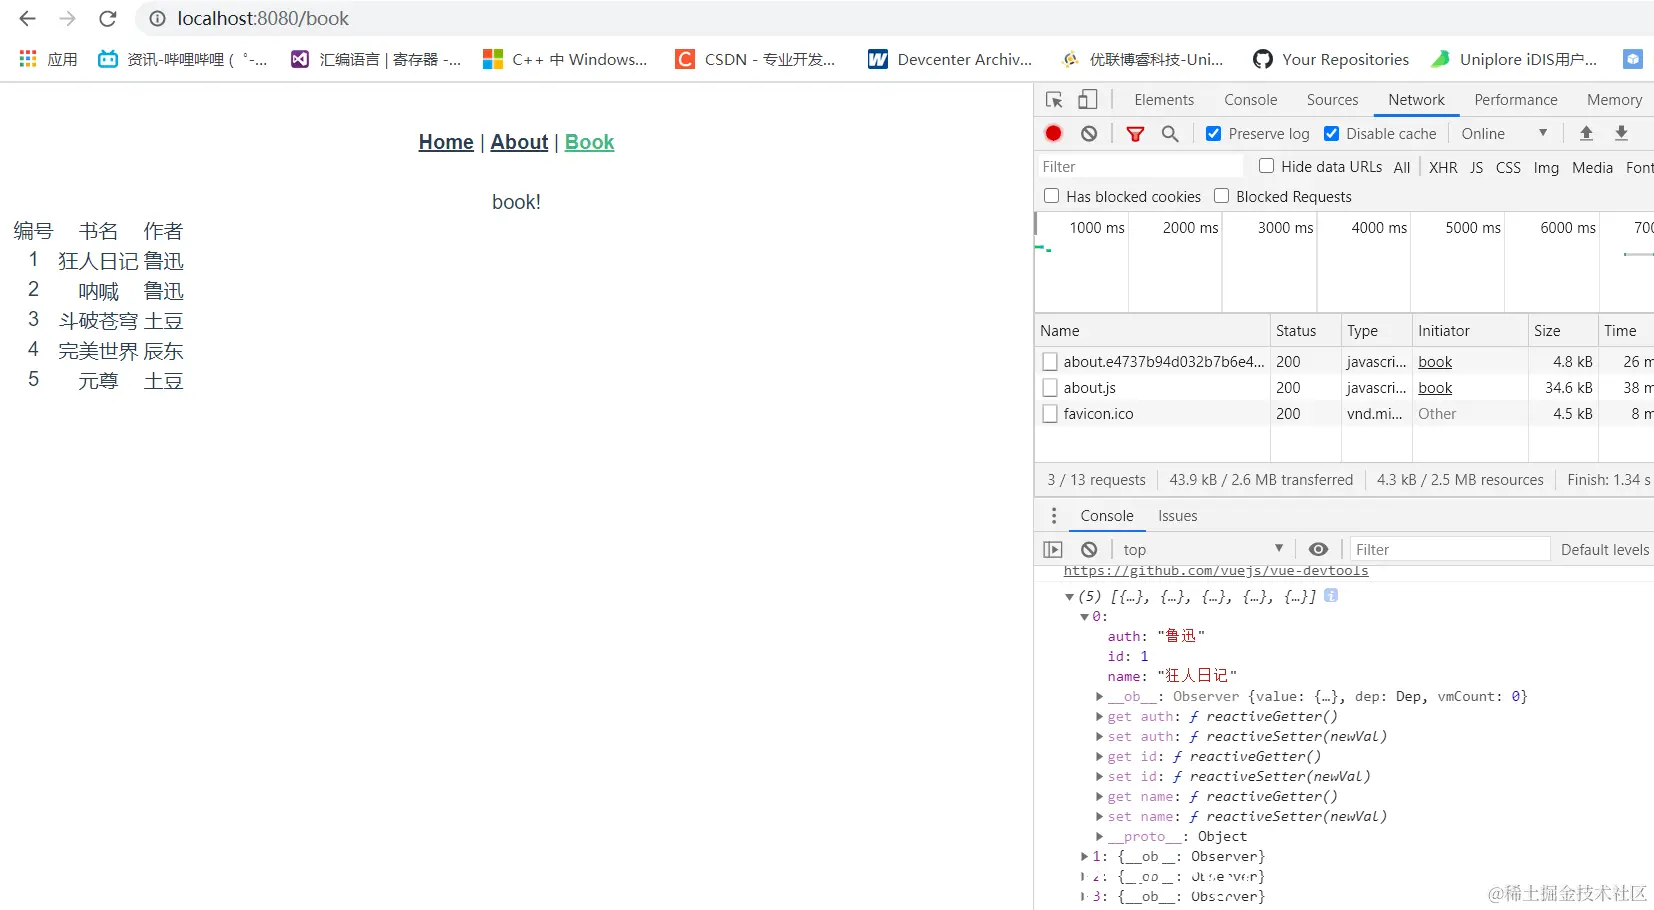Click the 3000 ms network timeline marker

click(1285, 228)
